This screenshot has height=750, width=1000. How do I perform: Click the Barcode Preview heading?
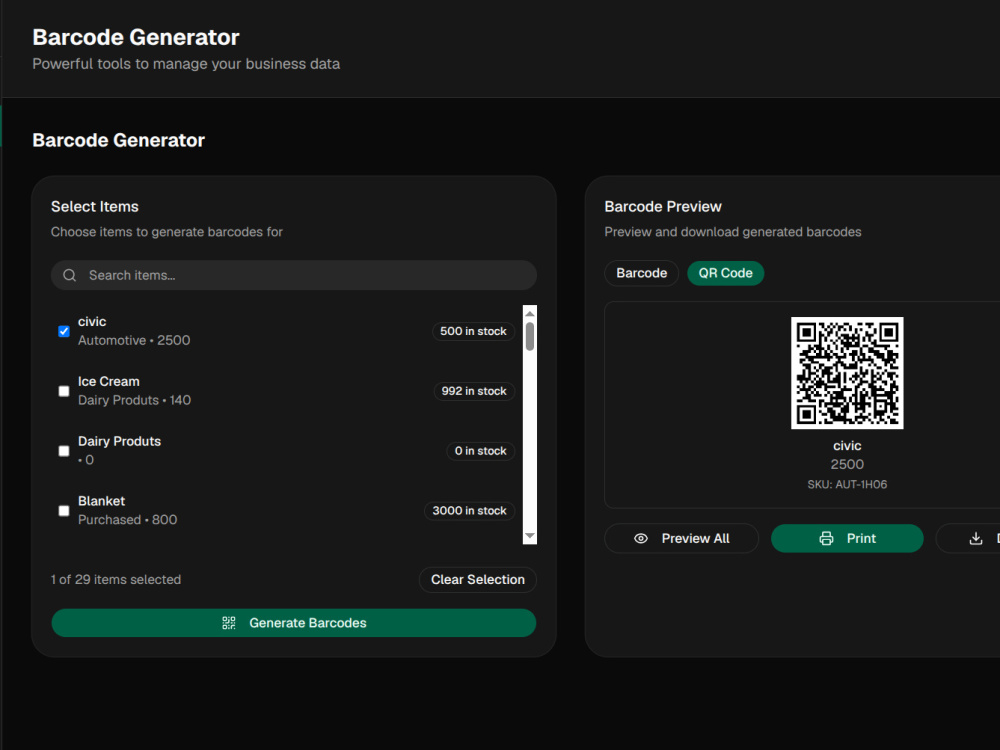[663, 207]
